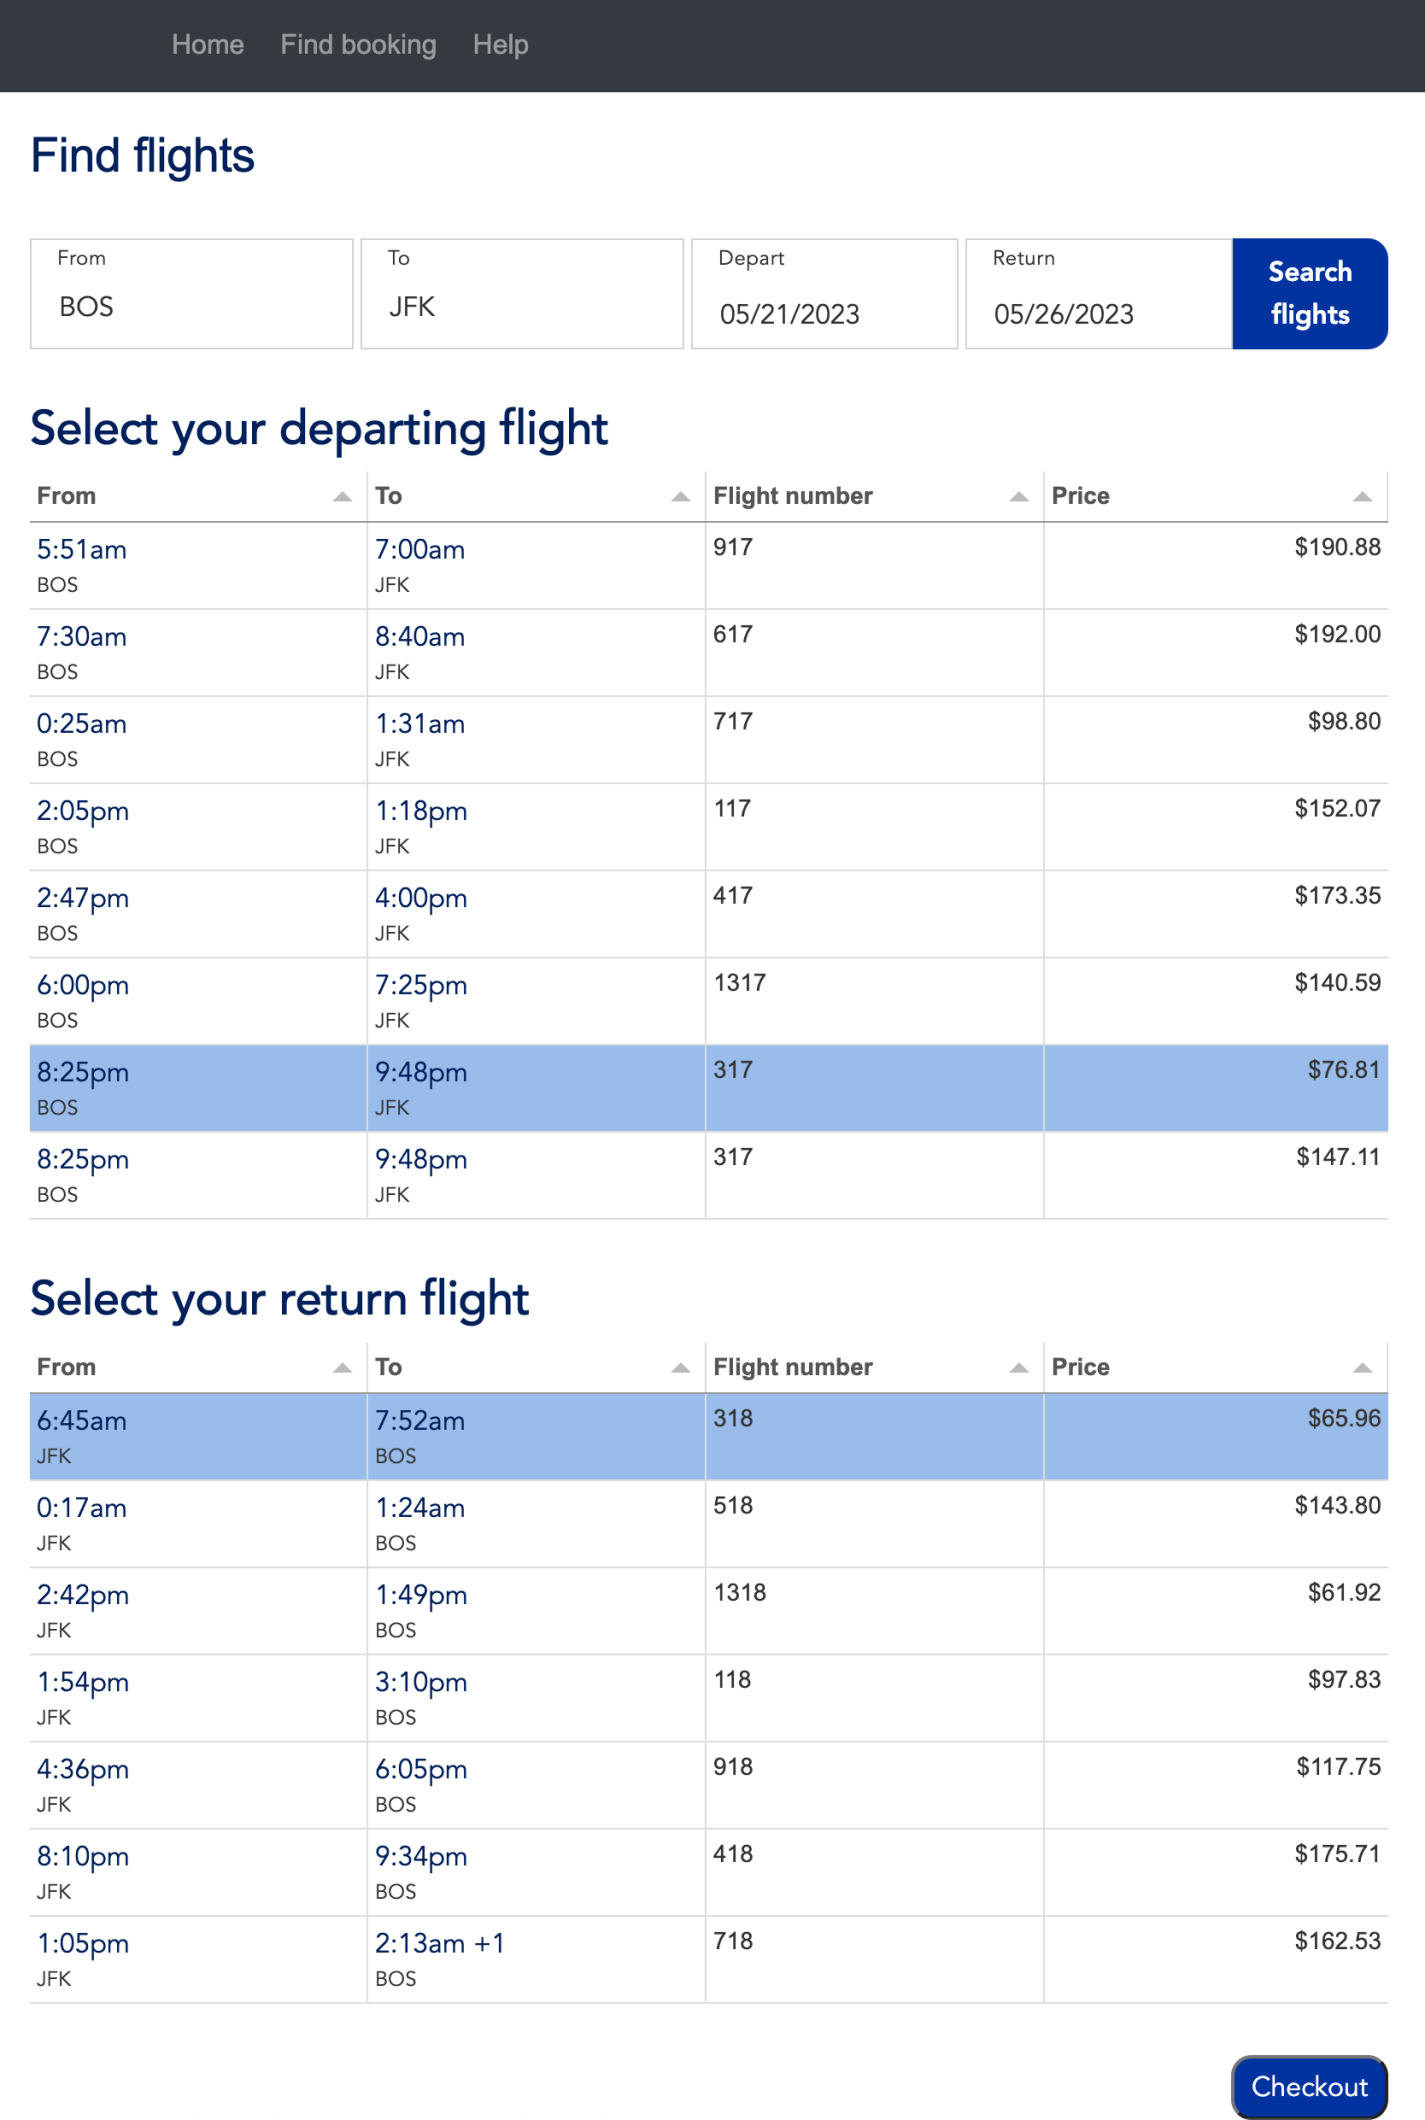Viewport: 1425px width, 2120px height.
Task: Sort return flights by Price arrow
Action: 1361,1368
